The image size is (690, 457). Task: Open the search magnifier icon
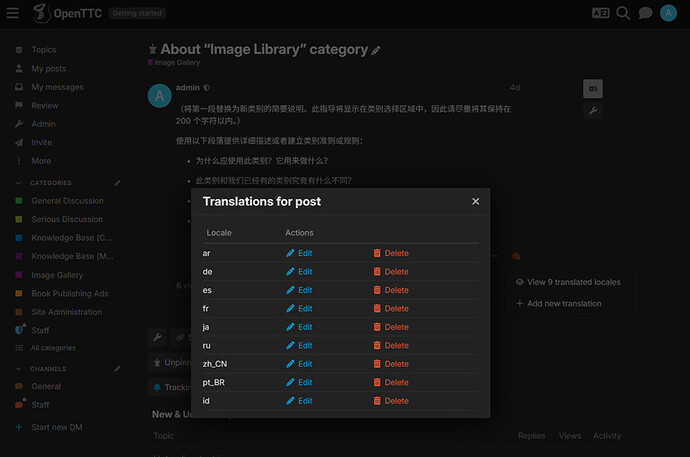[623, 13]
